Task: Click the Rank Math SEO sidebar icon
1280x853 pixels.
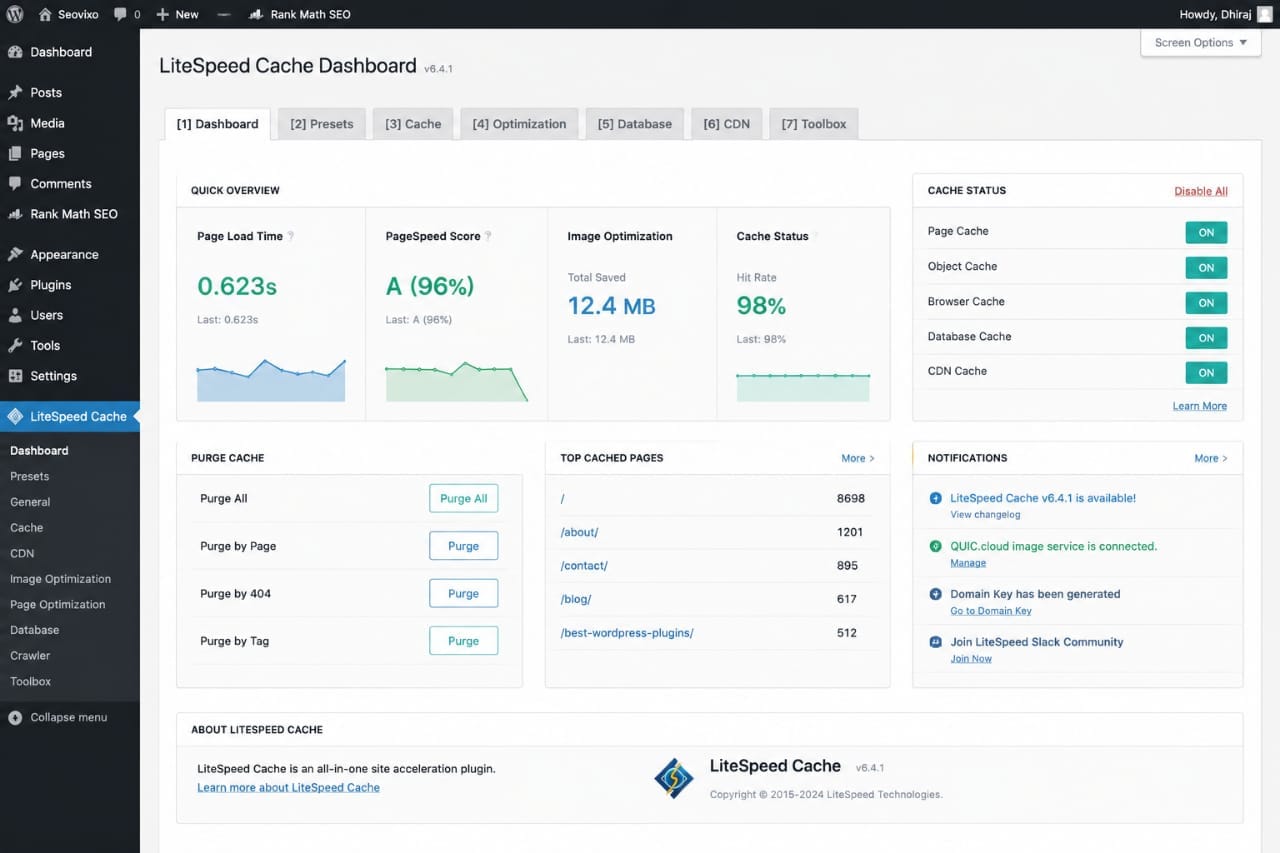Action: [15, 214]
